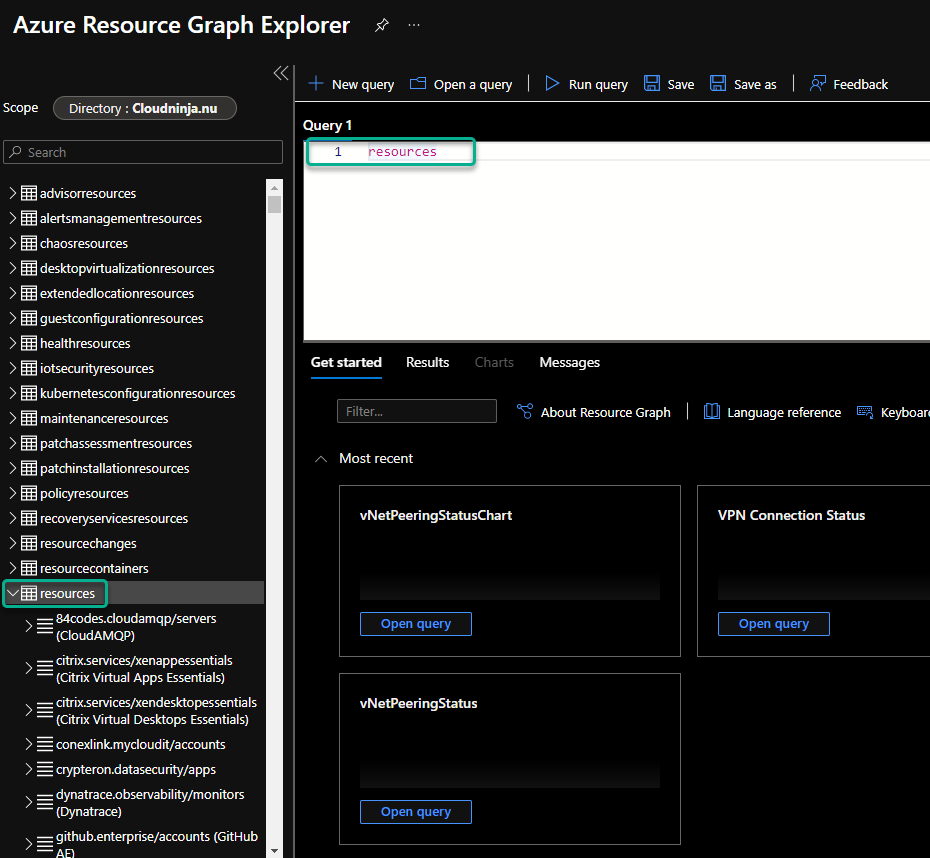Screen dimensions: 930x858
Task: Open the About Resource Graph link
Action: click(x=606, y=413)
